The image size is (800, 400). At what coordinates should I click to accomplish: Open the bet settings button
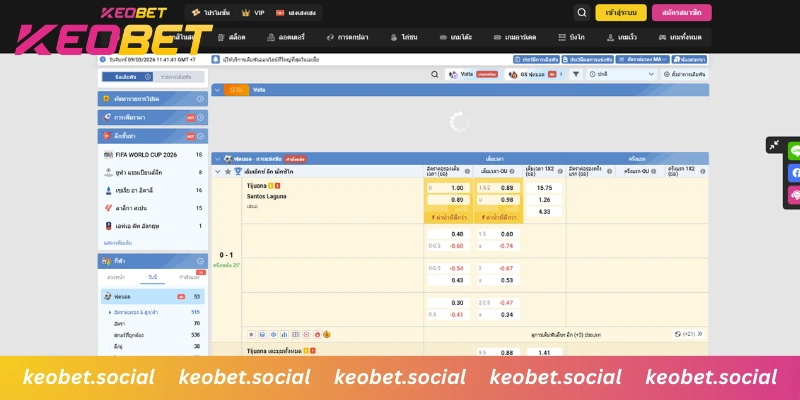click(x=685, y=74)
